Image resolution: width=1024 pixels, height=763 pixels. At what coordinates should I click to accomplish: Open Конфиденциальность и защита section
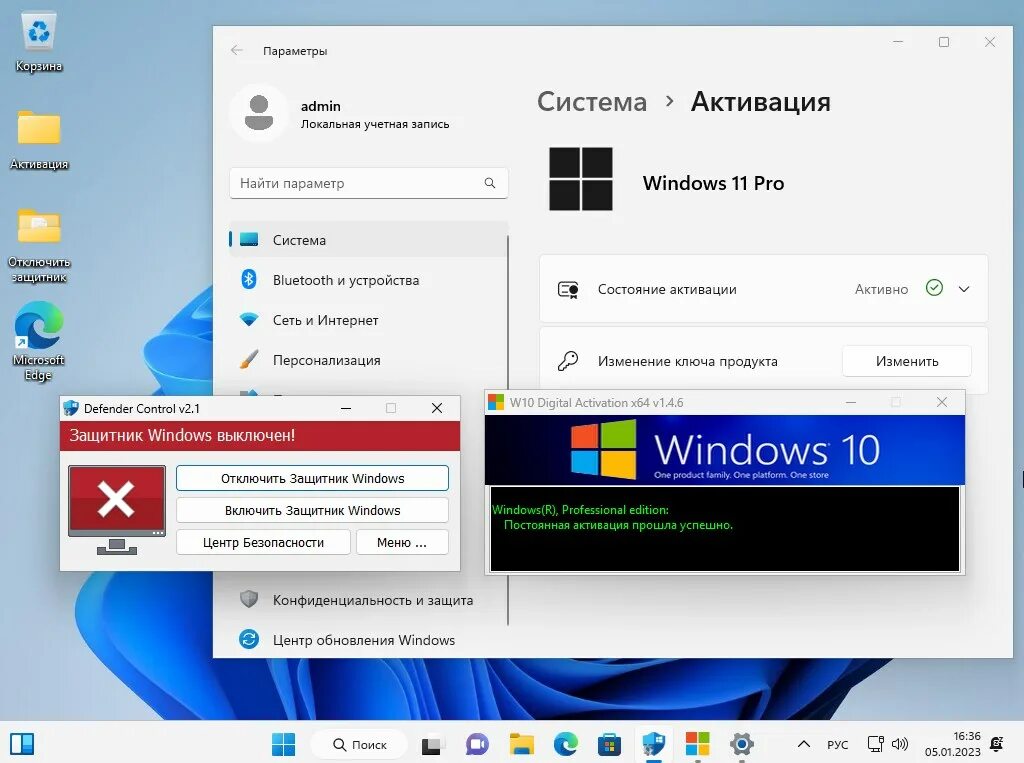point(368,600)
